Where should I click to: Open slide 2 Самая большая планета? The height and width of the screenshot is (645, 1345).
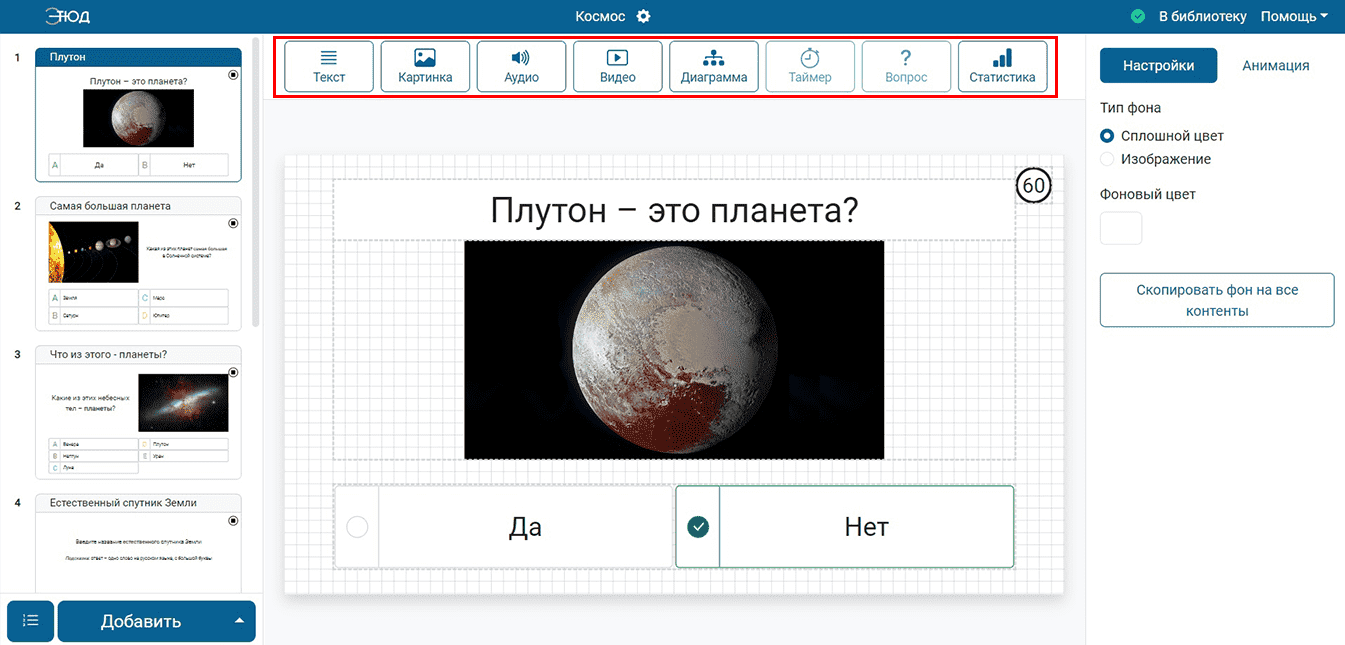click(x=138, y=264)
